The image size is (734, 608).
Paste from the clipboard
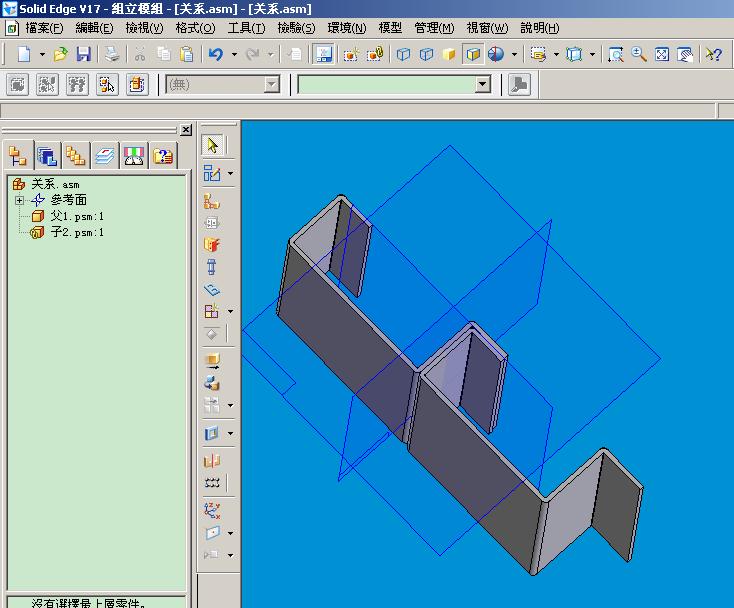187,54
